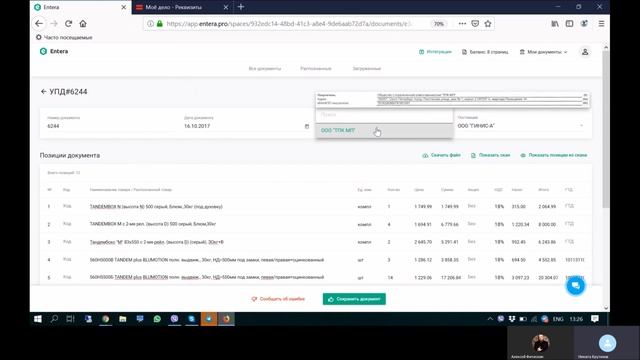Click the search field in buyer dropdown

tap(384, 115)
